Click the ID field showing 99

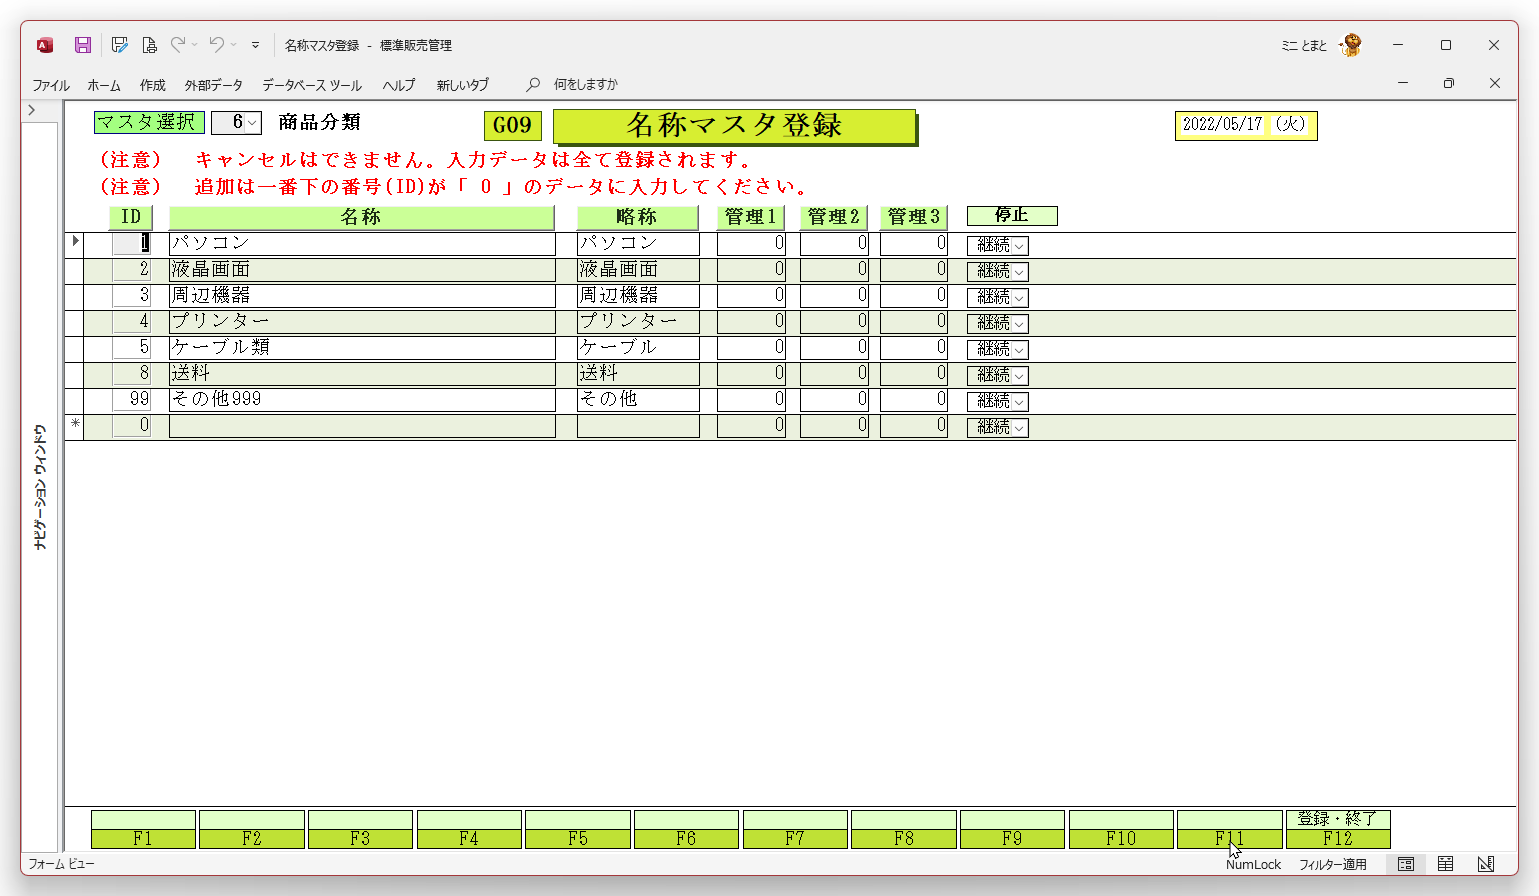click(131, 399)
